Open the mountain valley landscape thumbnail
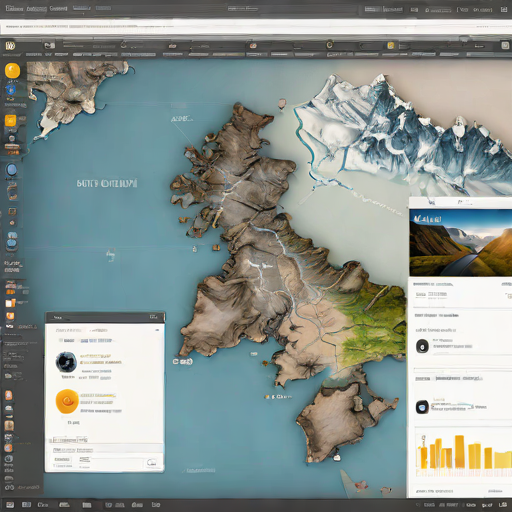This screenshot has width=512, height=512. pos(460,242)
